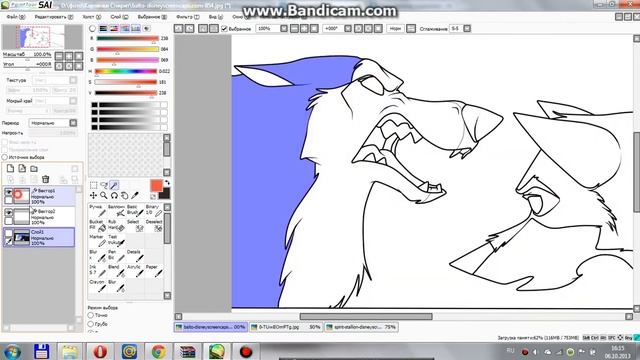Delete the selected layer with trash icon
The image size is (640, 360).
click(x=46, y=179)
